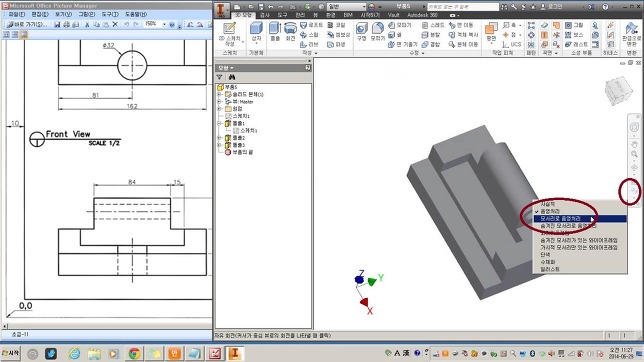Switch to the Vault ribbon tab
Screen dimensions: 644x362
pyautogui.click(x=393, y=15)
